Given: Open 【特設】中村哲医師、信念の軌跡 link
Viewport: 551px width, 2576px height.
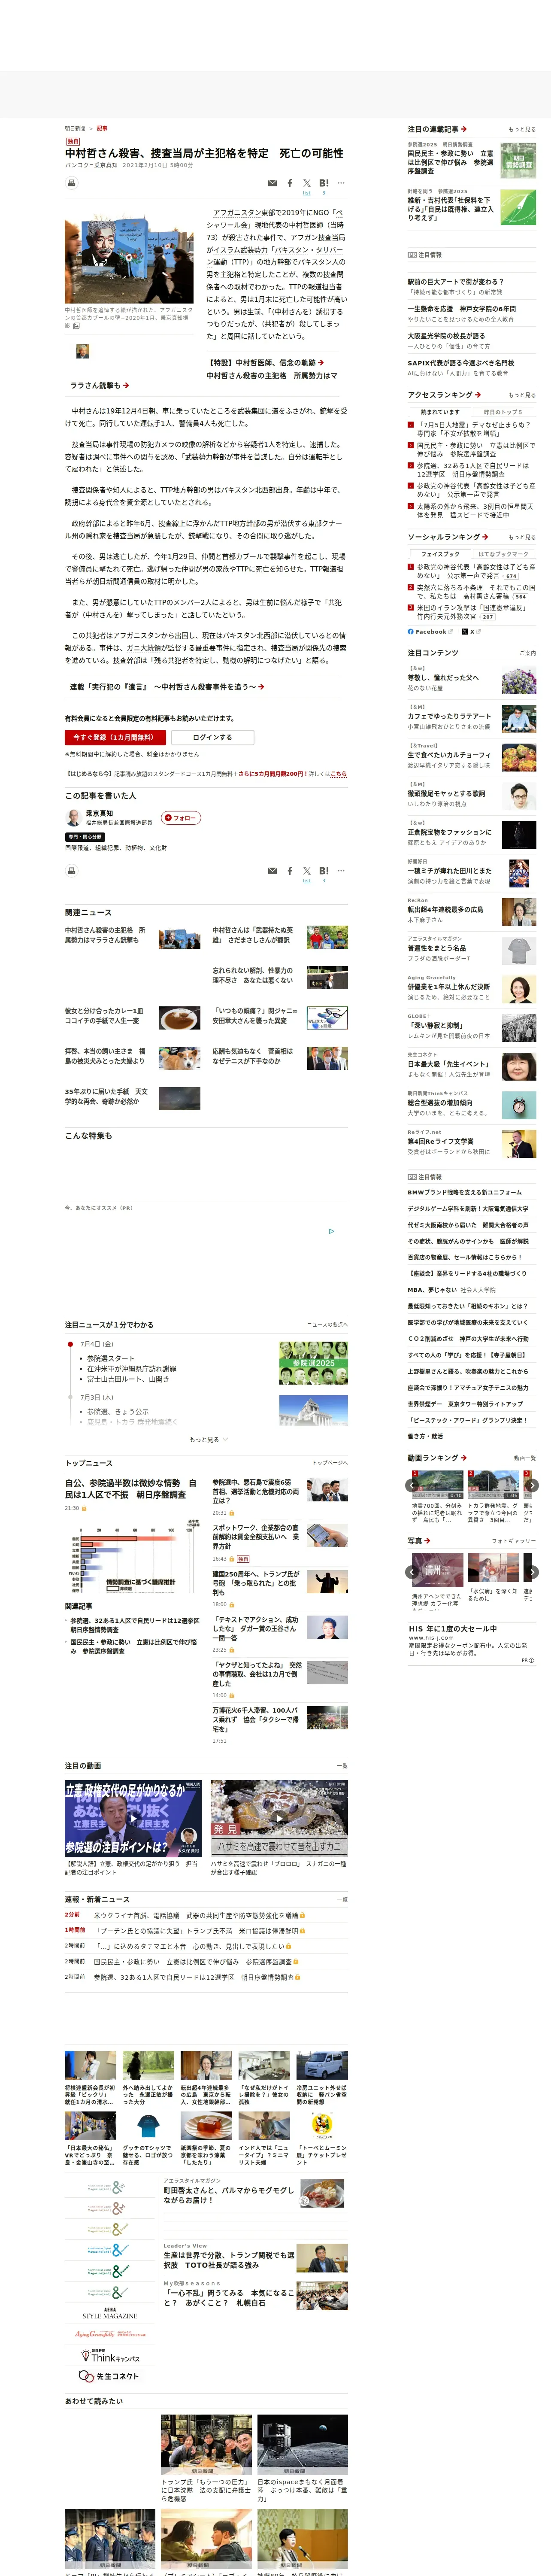Looking at the screenshot, I should coord(265,363).
